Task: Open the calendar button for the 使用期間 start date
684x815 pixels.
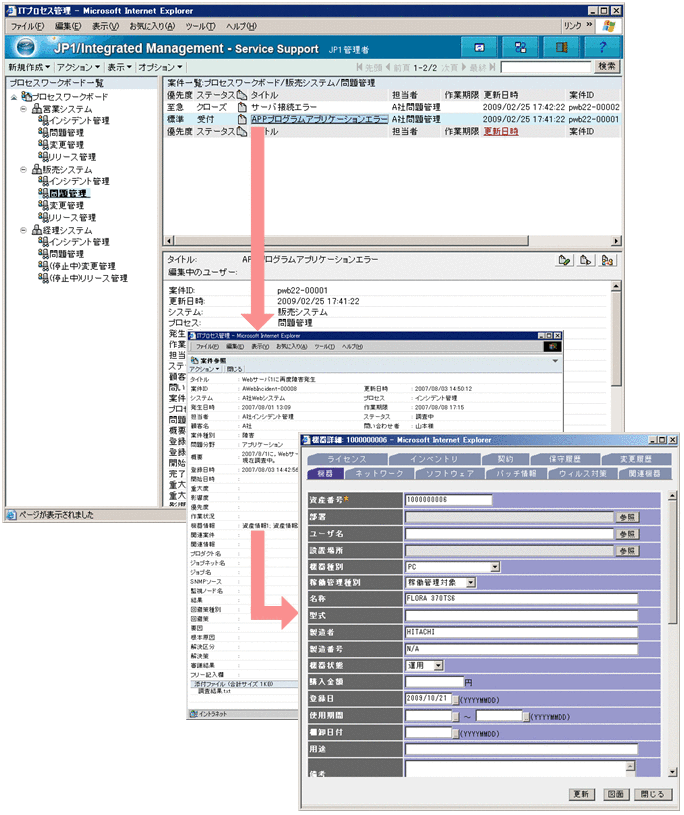Action: click(456, 717)
